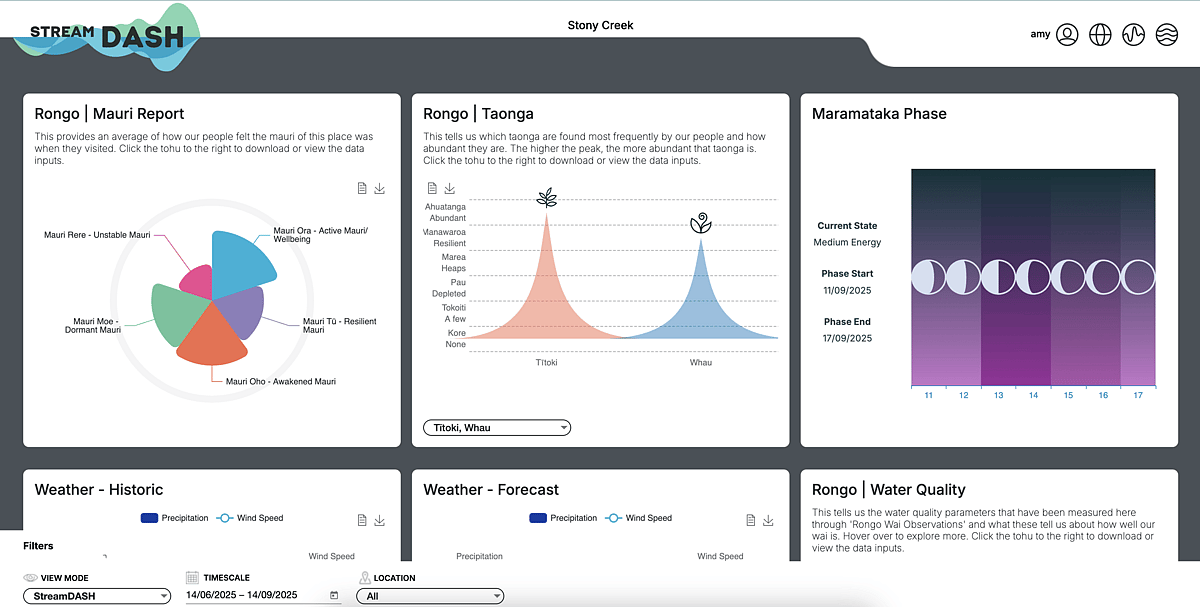The image size is (1200, 607).
Task: Click the Tītoki axis label
Action: [x=546, y=362]
